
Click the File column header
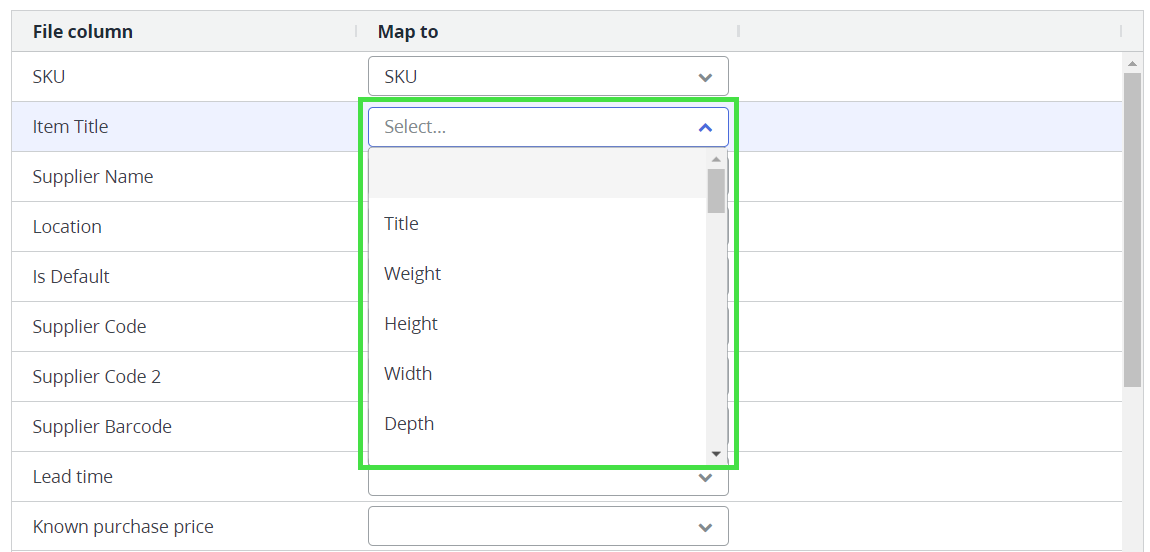tap(83, 32)
